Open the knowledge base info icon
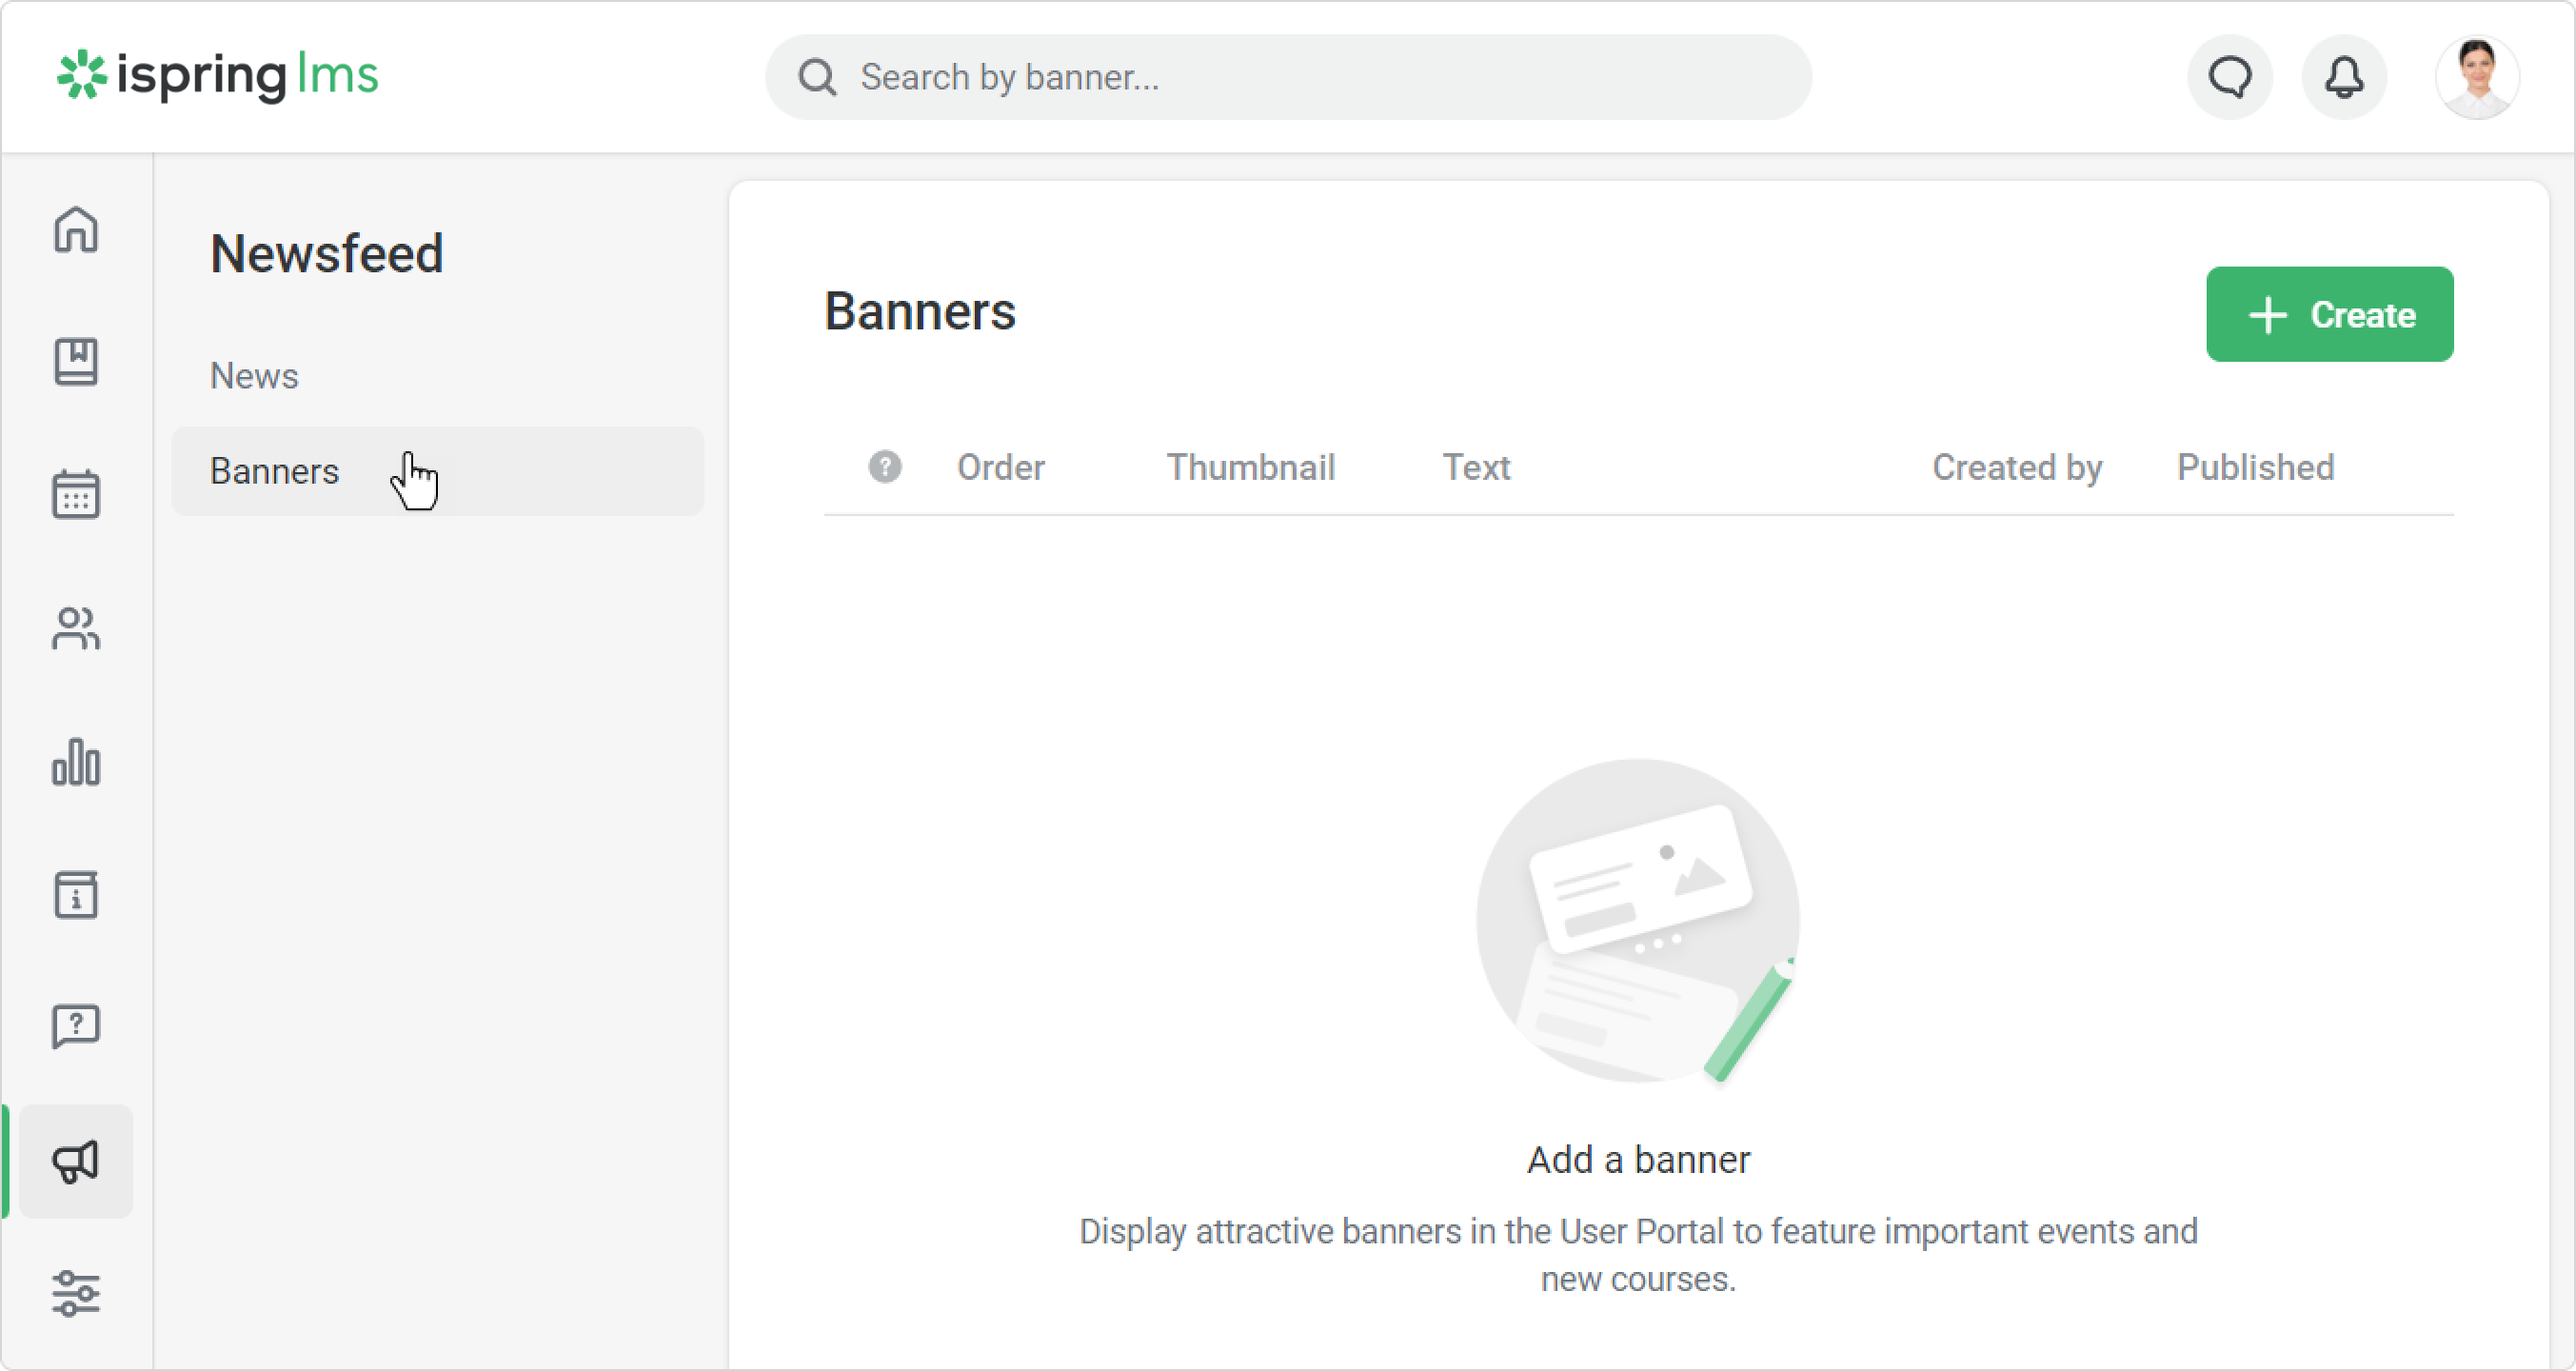 coord(76,895)
